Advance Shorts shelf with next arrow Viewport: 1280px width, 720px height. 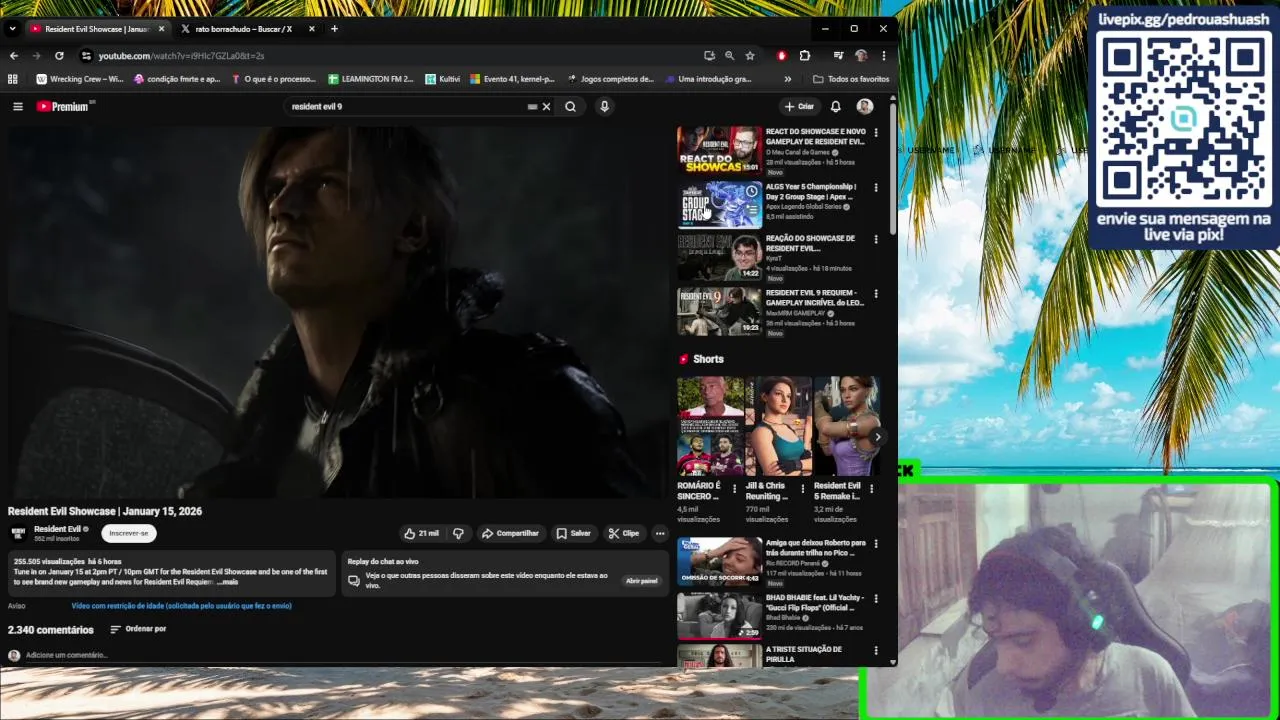877,437
